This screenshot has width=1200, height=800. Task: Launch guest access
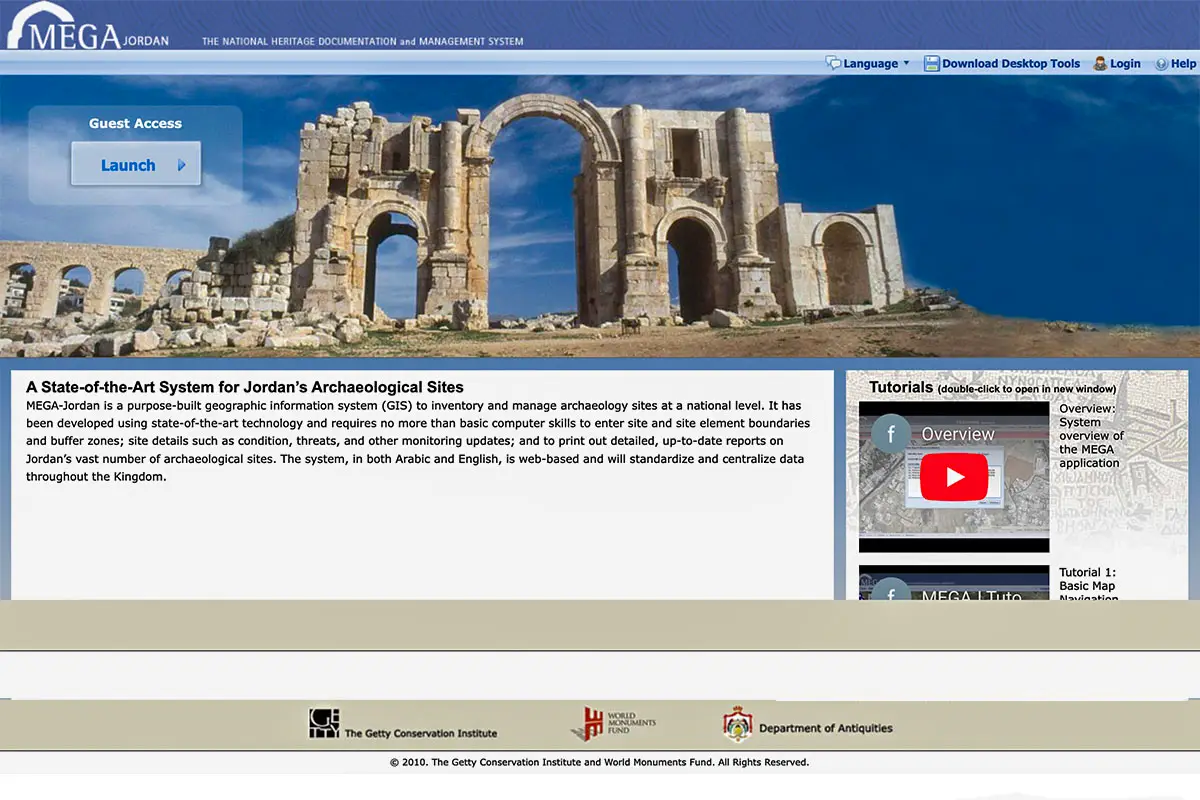[x=136, y=164]
